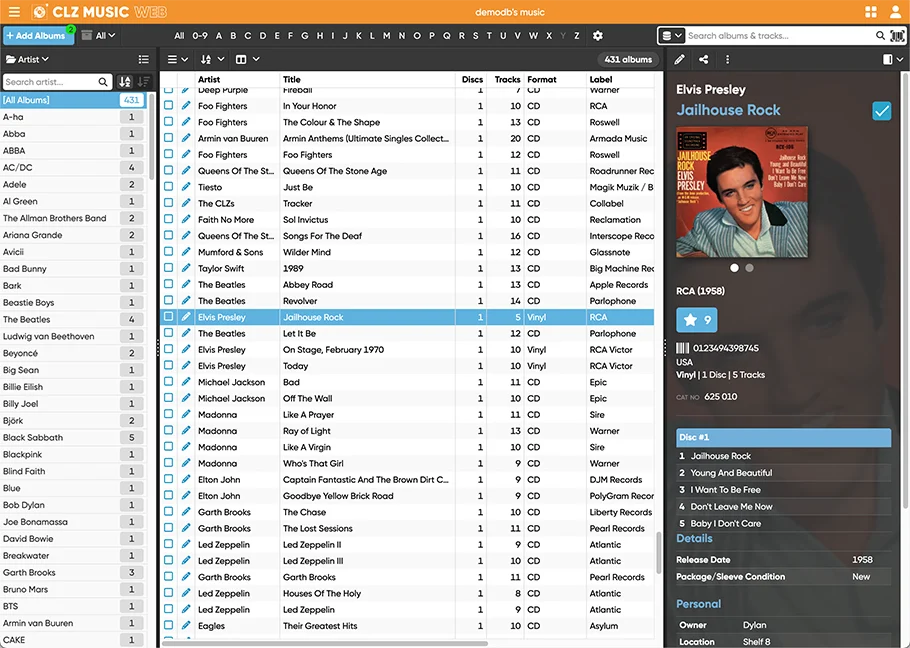The width and height of the screenshot is (910, 648).
Task: Show the second cover image dot
Action: click(749, 268)
